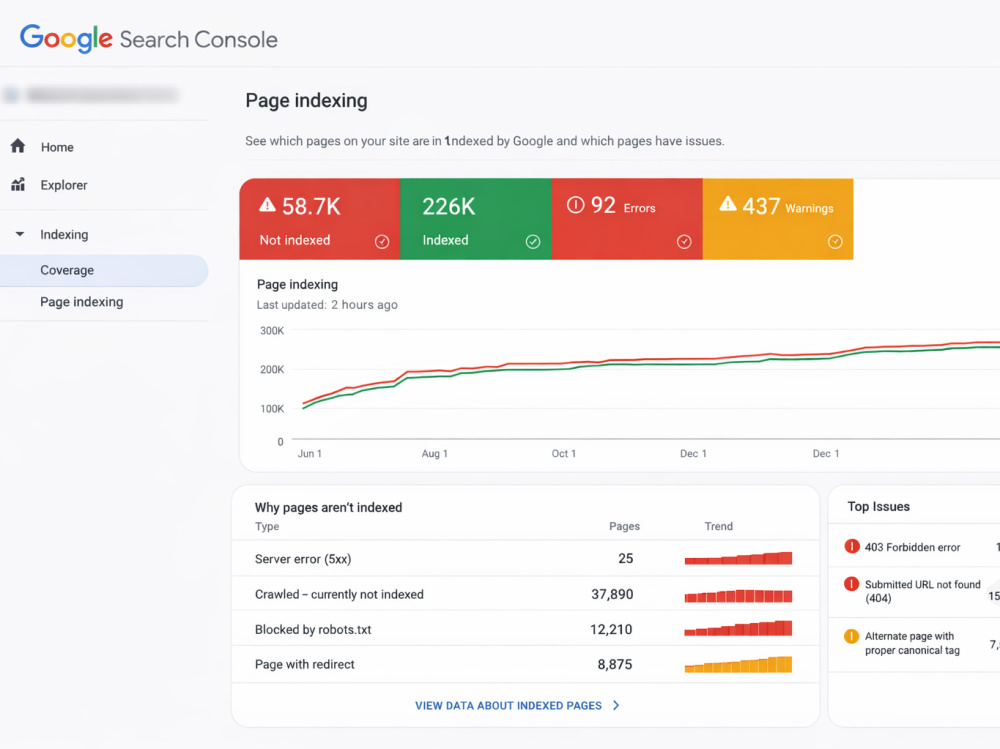The image size is (1000, 749).
Task: Click the Explorer chart icon
Action: (x=18, y=184)
